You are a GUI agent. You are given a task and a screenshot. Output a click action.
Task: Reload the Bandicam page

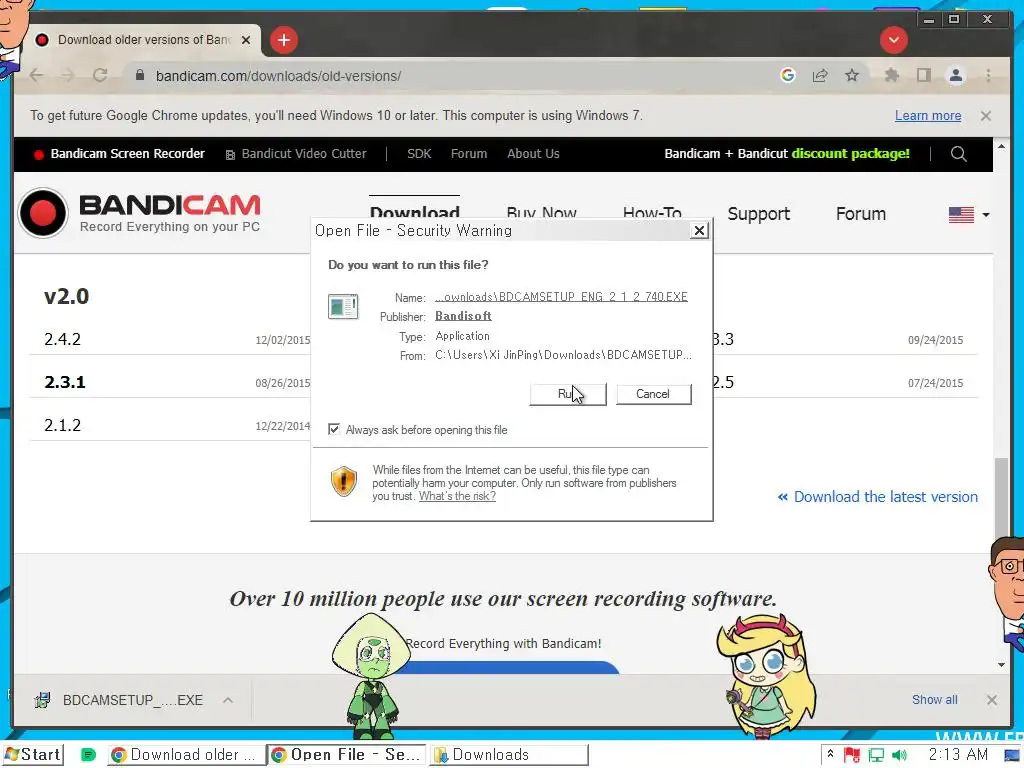point(100,76)
